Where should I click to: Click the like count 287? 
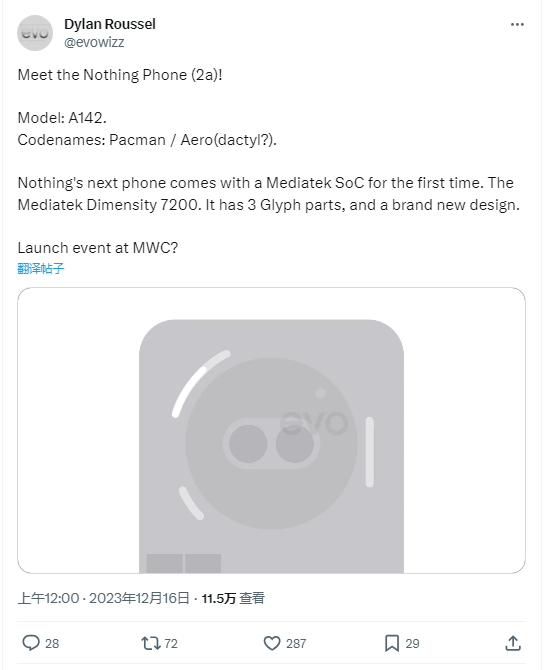[296, 644]
